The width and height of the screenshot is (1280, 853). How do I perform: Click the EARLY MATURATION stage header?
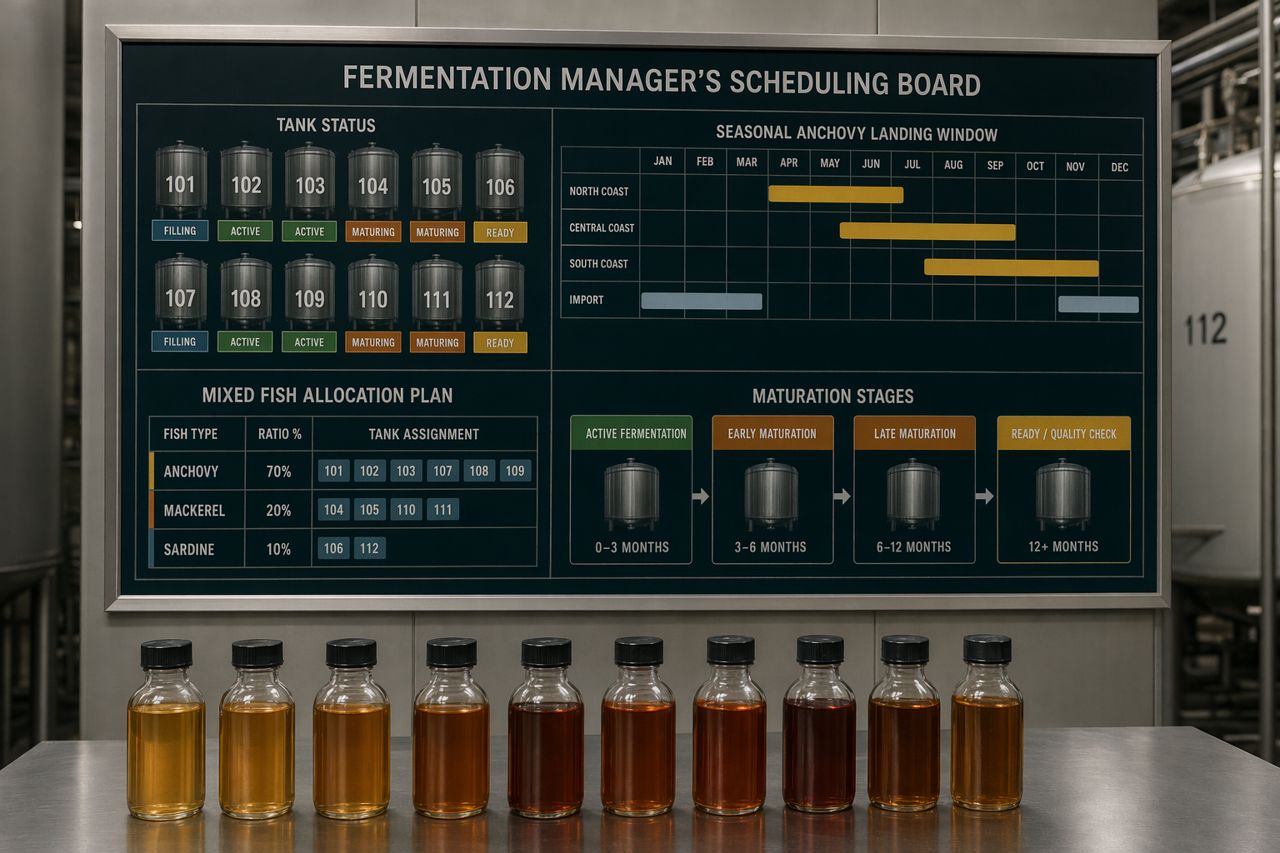pos(772,433)
